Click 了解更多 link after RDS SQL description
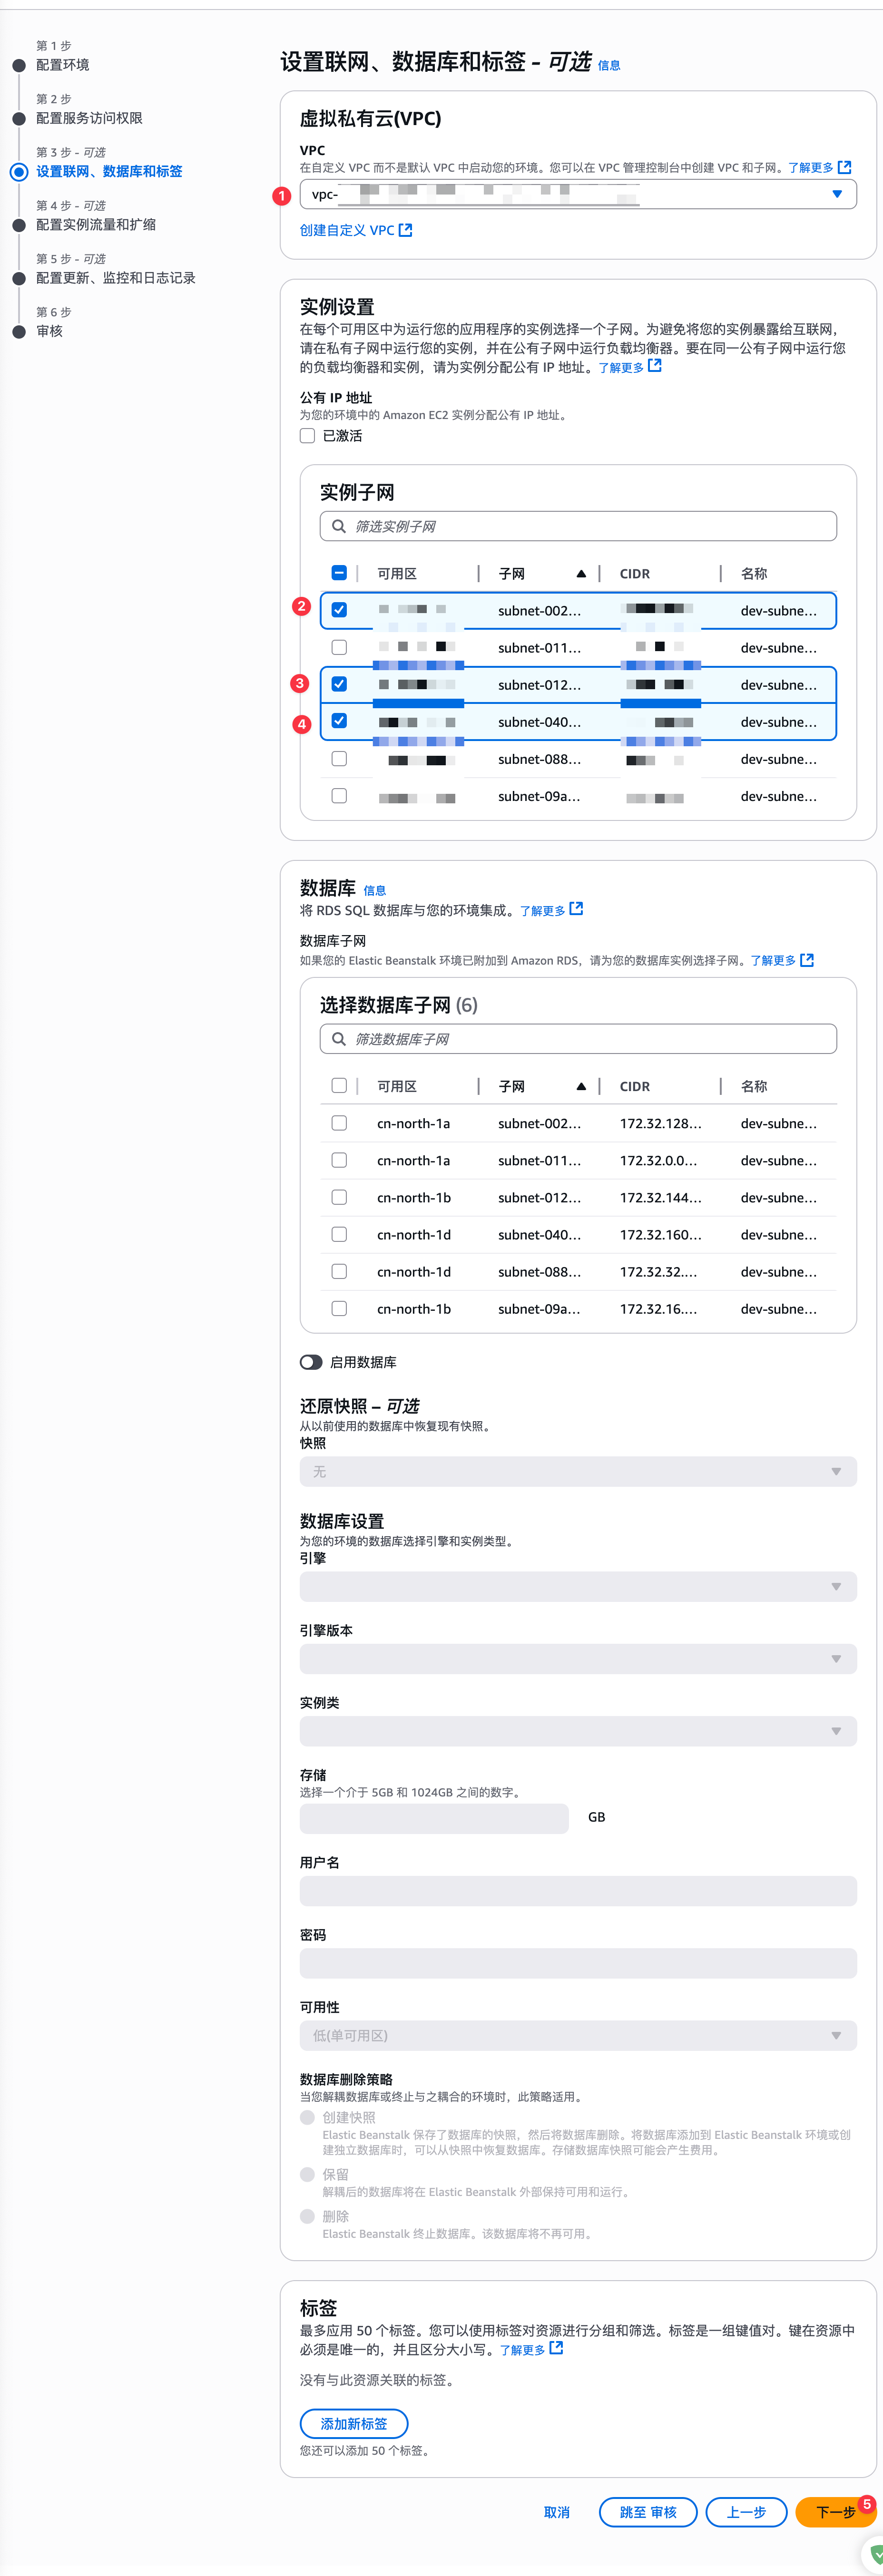This screenshot has height=2576, width=883. [551, 910]
